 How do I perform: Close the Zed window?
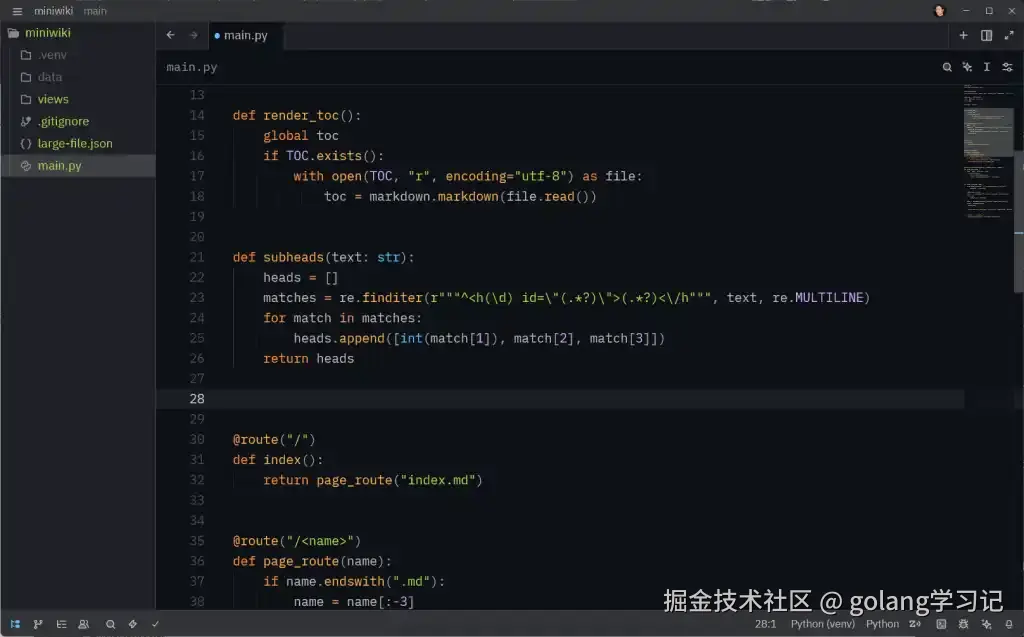coord(1012,10)
